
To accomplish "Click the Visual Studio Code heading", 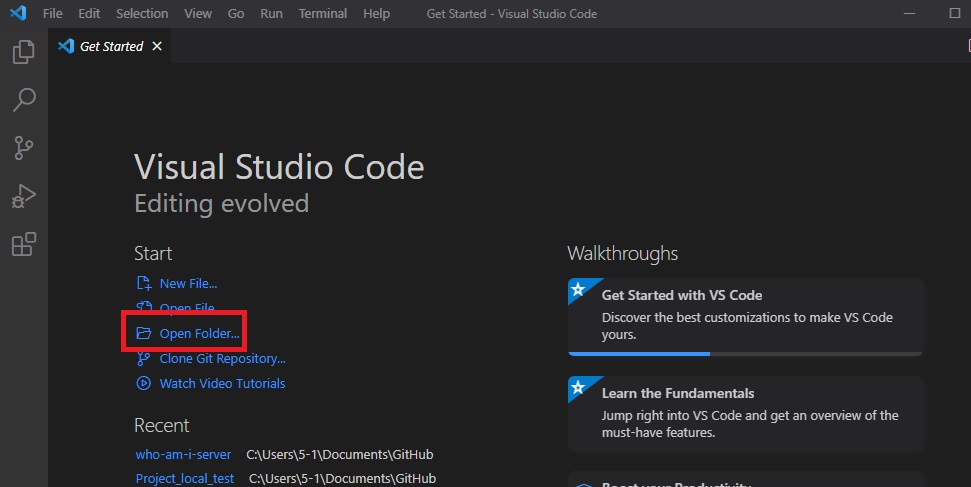I will 279,167.
